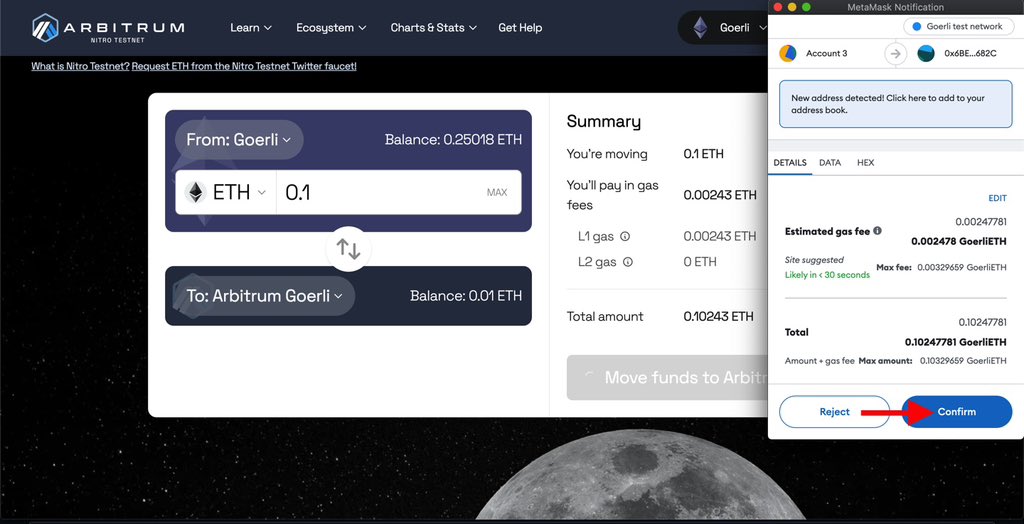Click the amount input field showing 0.1

pos(380,192)
